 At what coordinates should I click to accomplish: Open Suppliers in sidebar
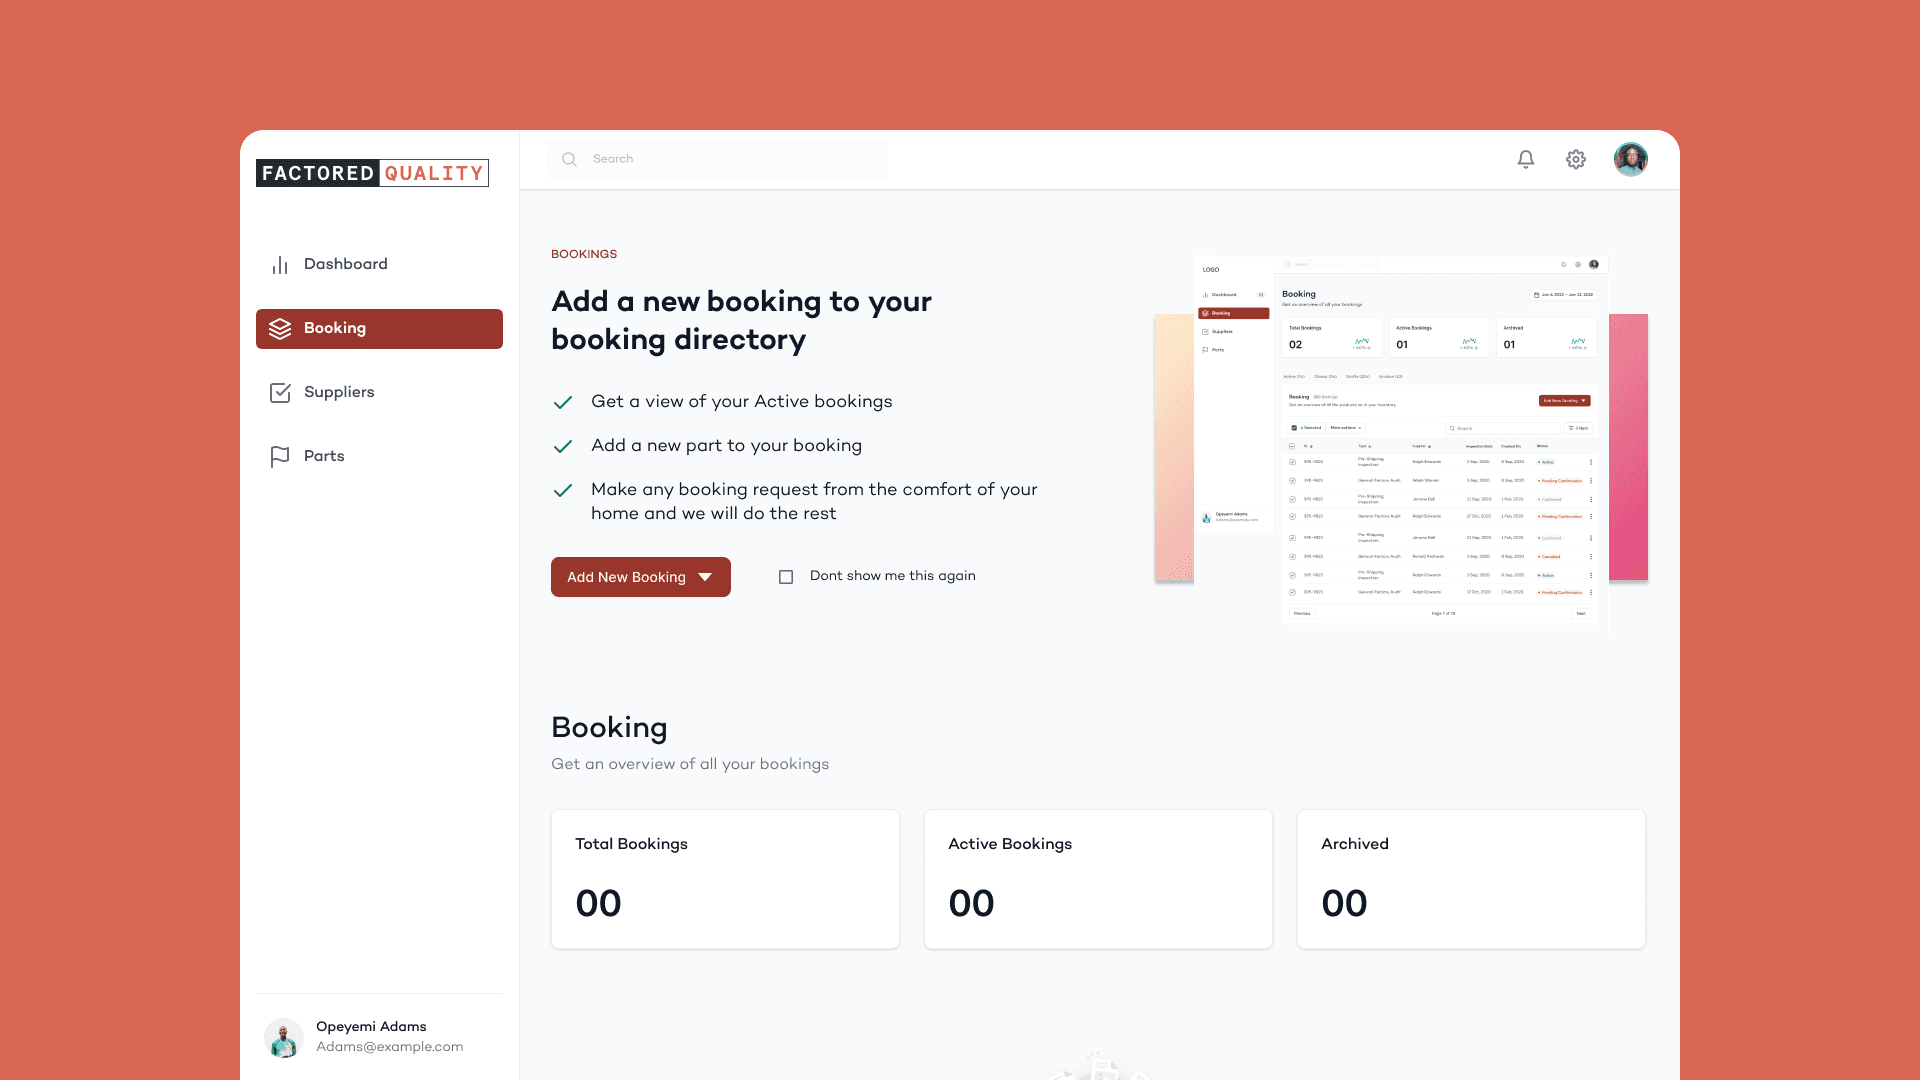[x=379, y=392]
